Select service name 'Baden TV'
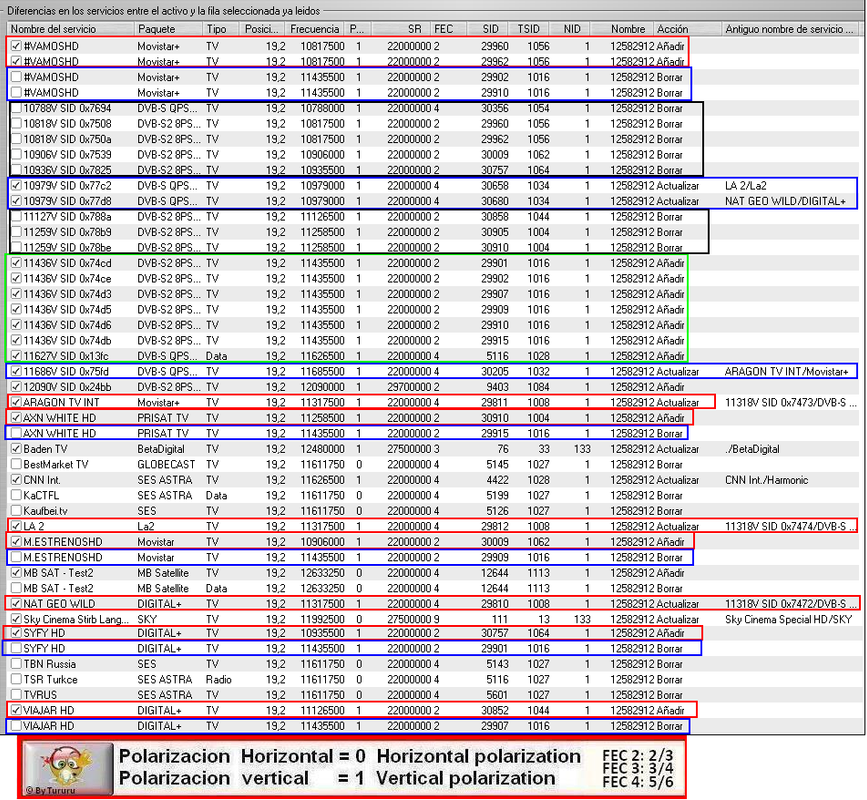 45,449
